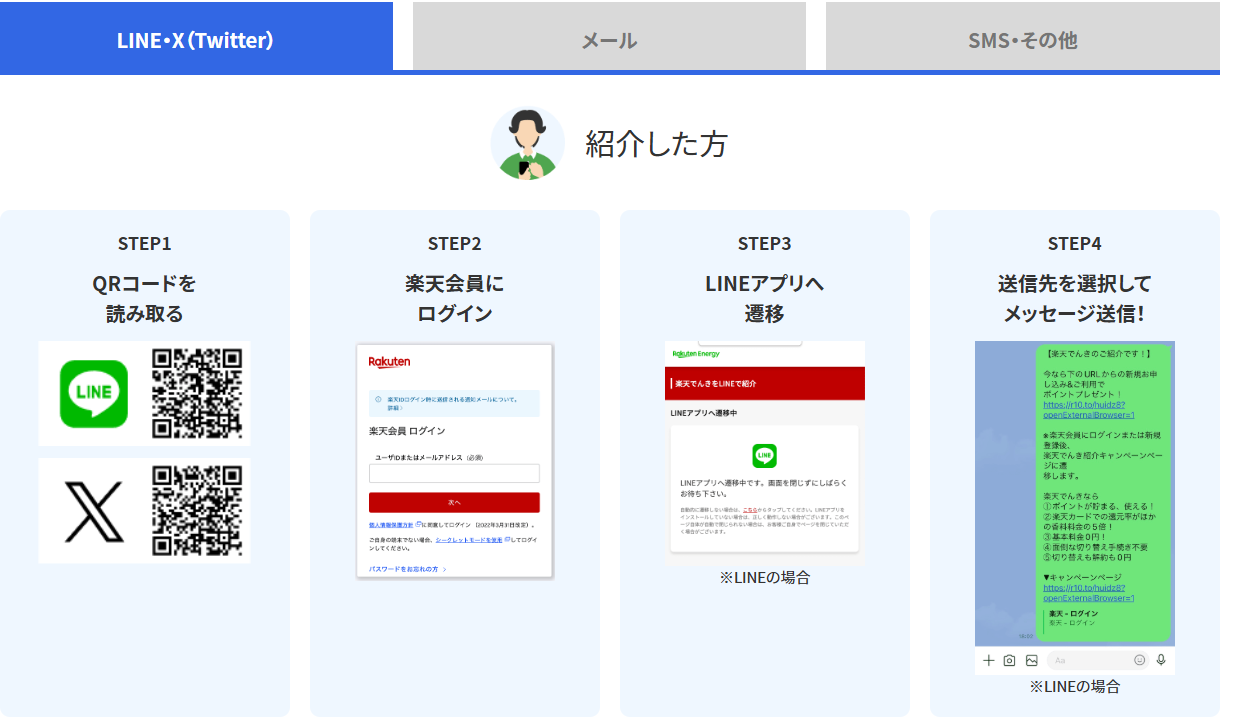1236x724 pixels.
Task: Click the Rakuten Energy logo in STEP3
Action: 696,354
